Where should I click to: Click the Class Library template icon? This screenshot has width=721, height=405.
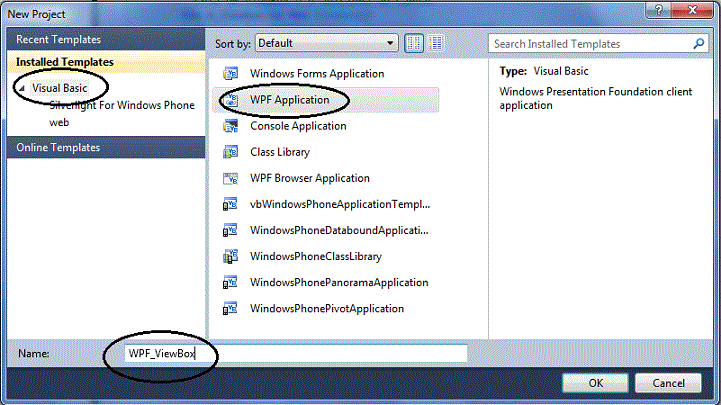click(x=230, y=152)
